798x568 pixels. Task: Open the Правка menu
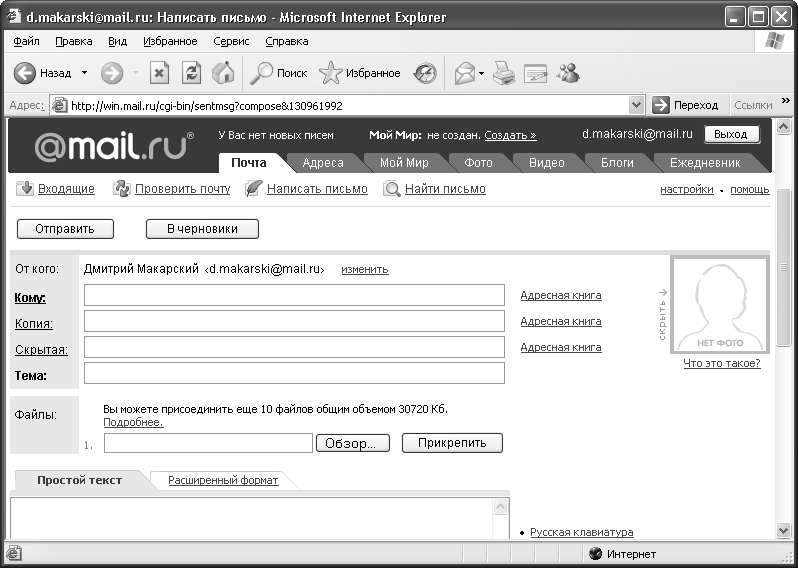click(74, 41)
